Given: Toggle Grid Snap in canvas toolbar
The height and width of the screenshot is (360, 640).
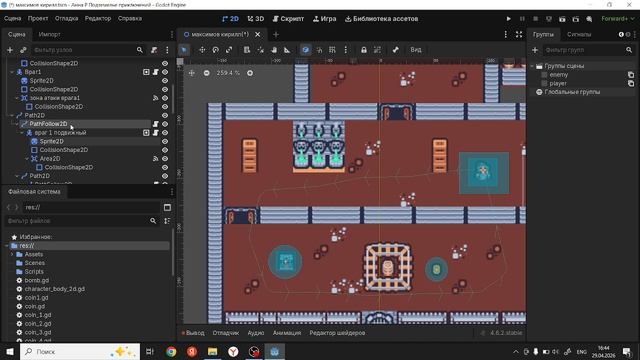Looking at the screenshot, I should tap(332, 50).
